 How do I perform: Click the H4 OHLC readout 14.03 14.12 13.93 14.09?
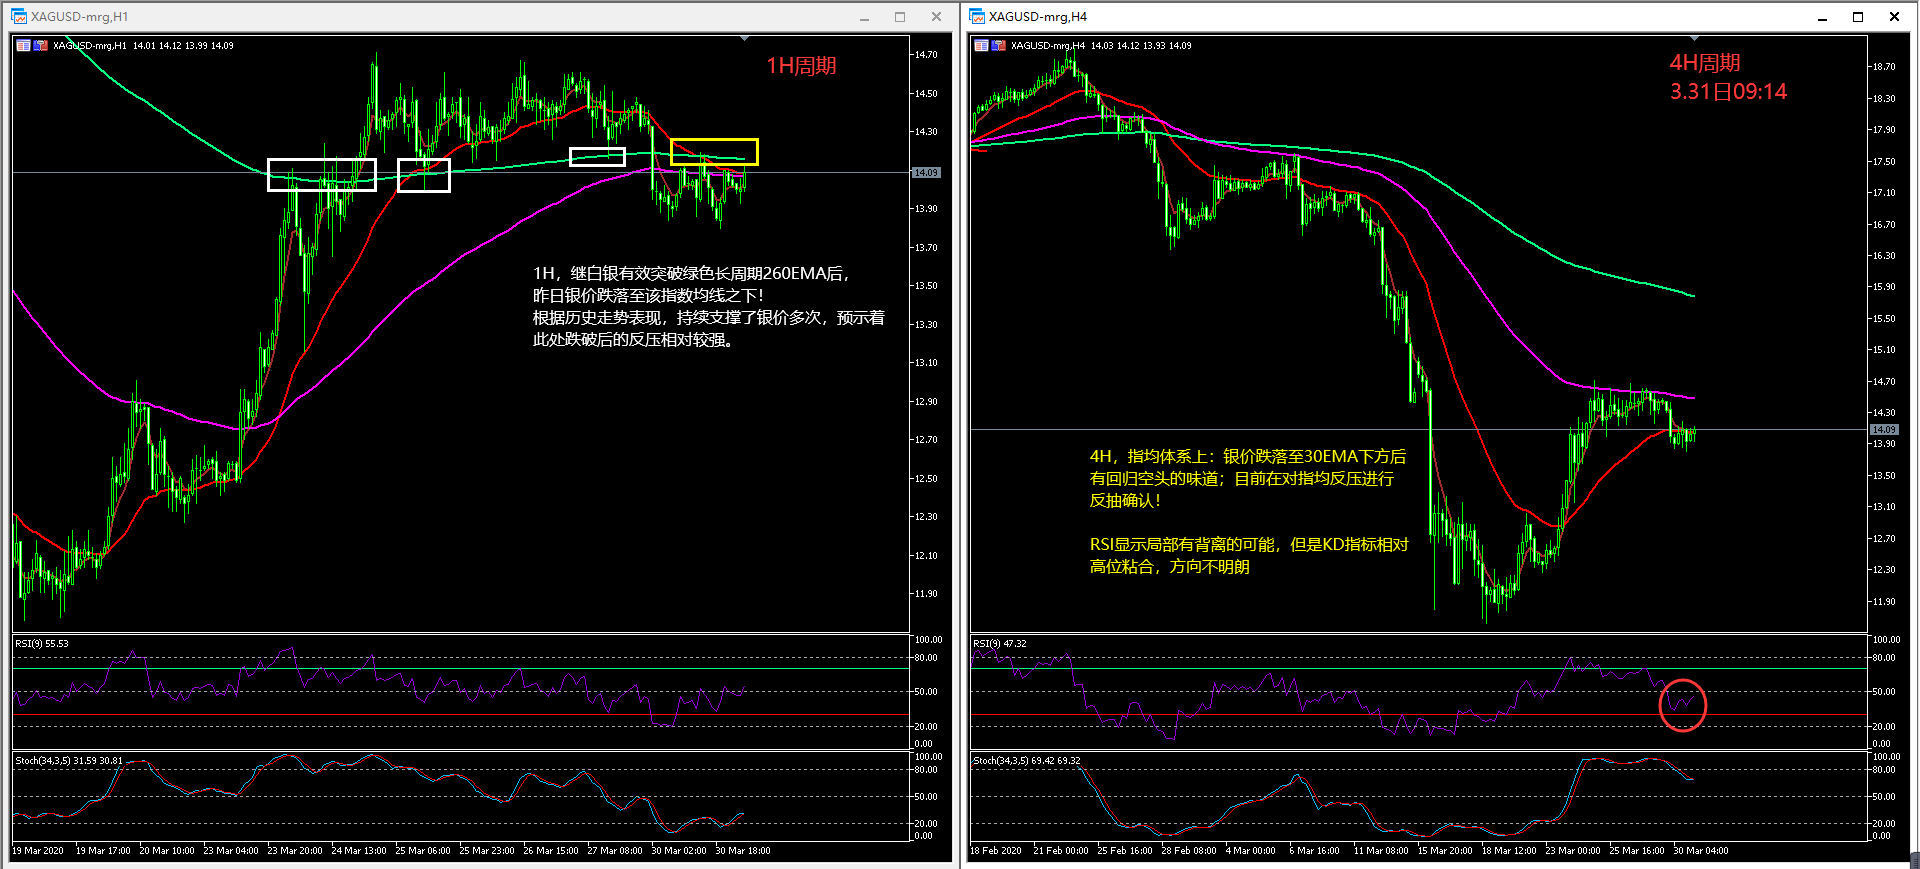1141,46
